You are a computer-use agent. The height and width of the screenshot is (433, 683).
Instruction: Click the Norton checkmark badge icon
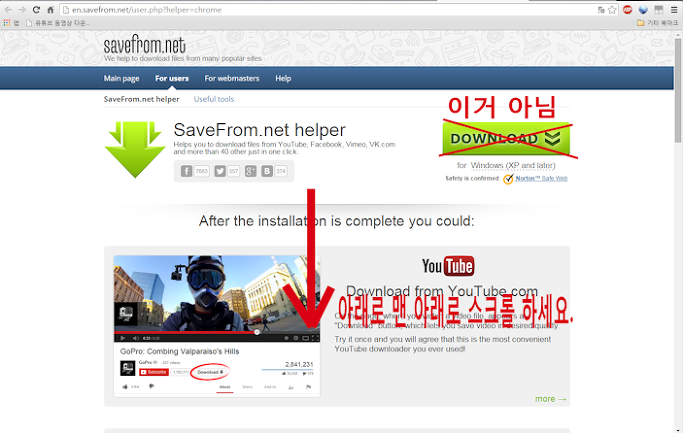[x=508, y=179]
